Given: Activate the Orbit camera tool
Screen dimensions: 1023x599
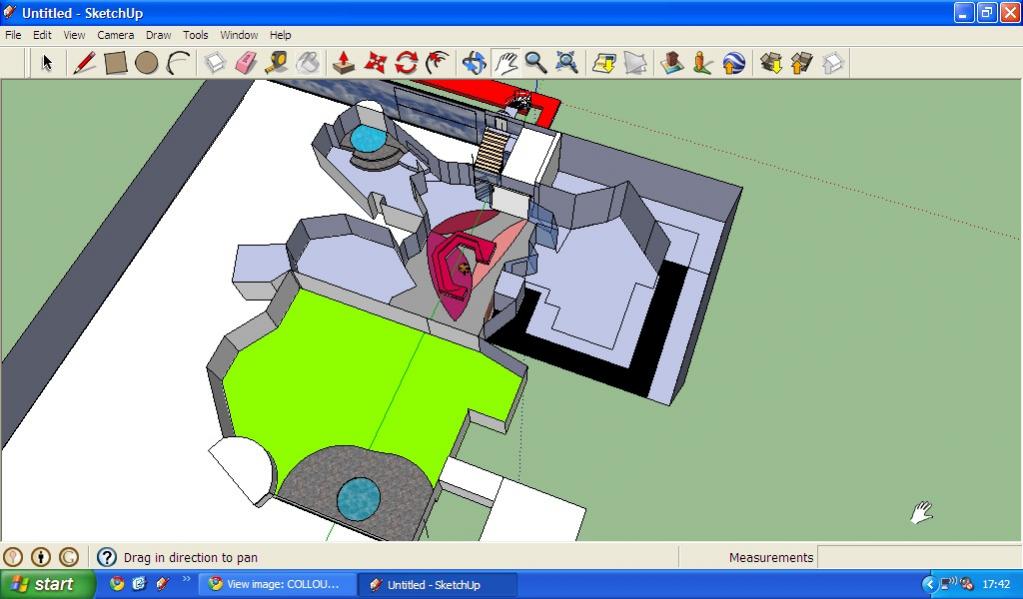Looking at the screenshot, I should [474, 63].
